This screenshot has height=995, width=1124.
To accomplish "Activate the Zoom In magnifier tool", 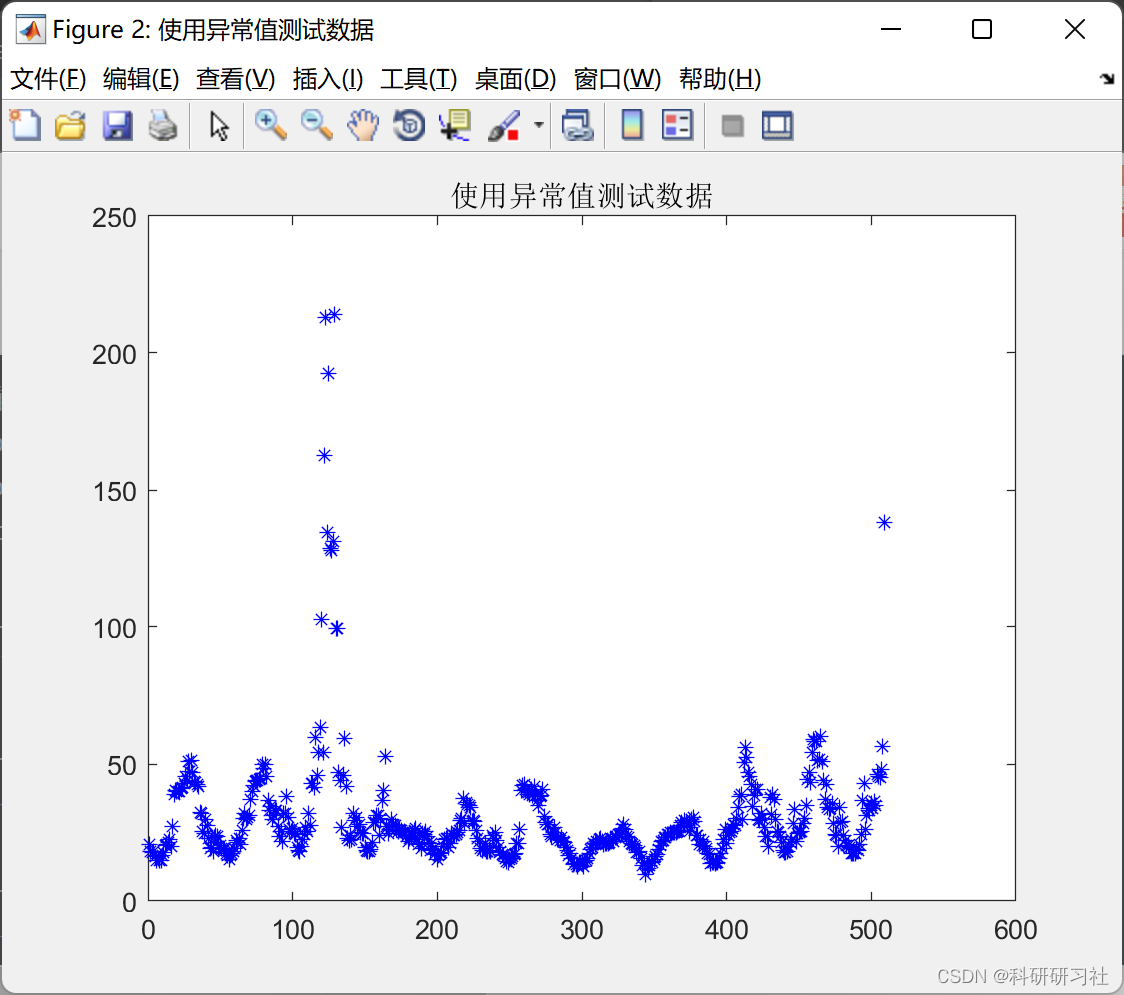I will (271, 125).
